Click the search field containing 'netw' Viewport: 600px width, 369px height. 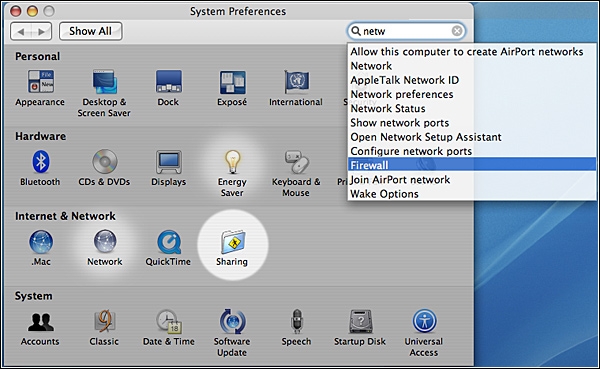(x=406, y=31)
